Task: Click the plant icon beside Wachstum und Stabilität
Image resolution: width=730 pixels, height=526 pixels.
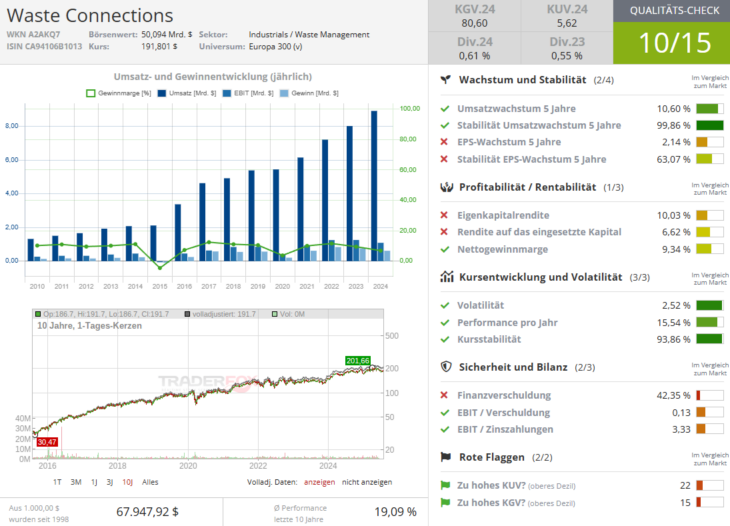Action: pyautogui.click(x=446, y=80)
